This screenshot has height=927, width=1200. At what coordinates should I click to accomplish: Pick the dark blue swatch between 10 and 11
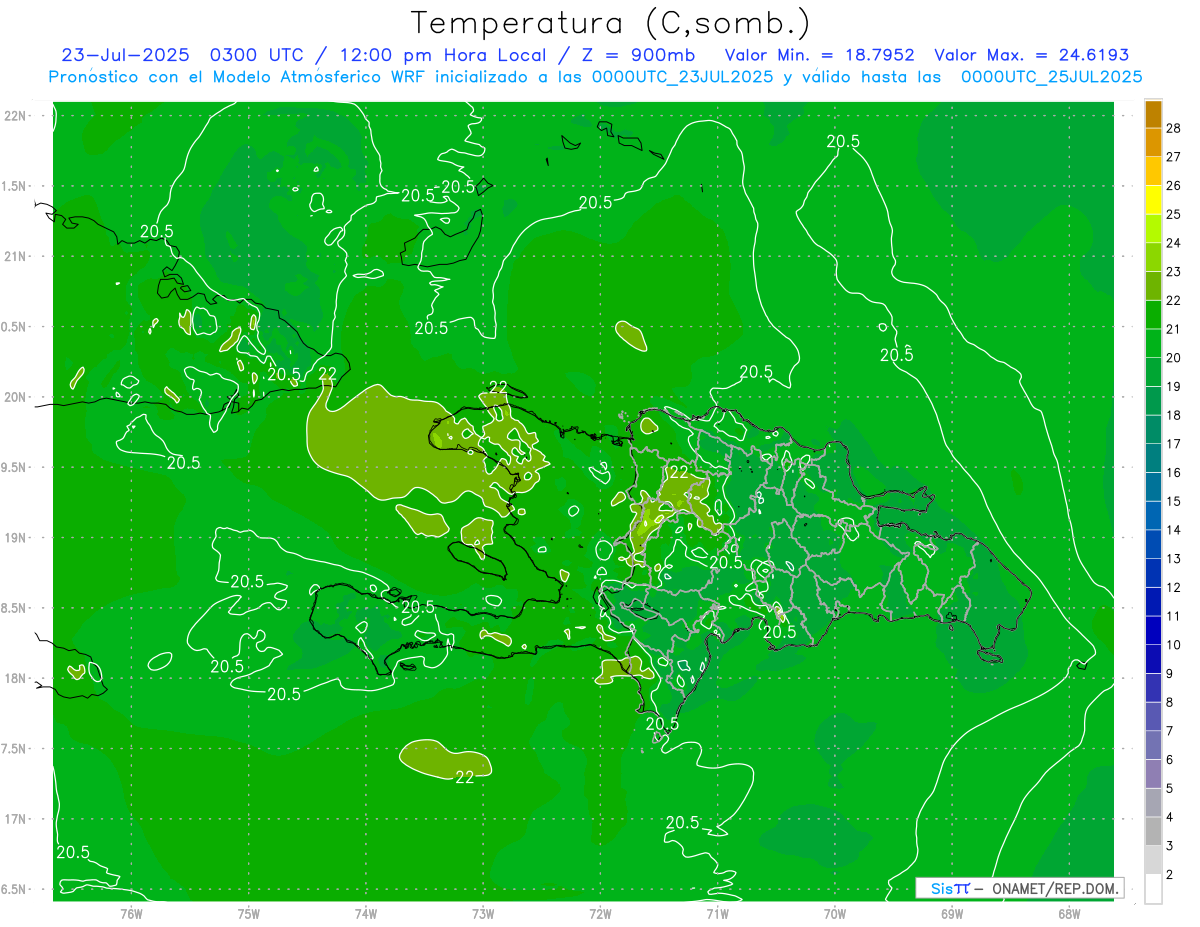tap(1153, 630)
